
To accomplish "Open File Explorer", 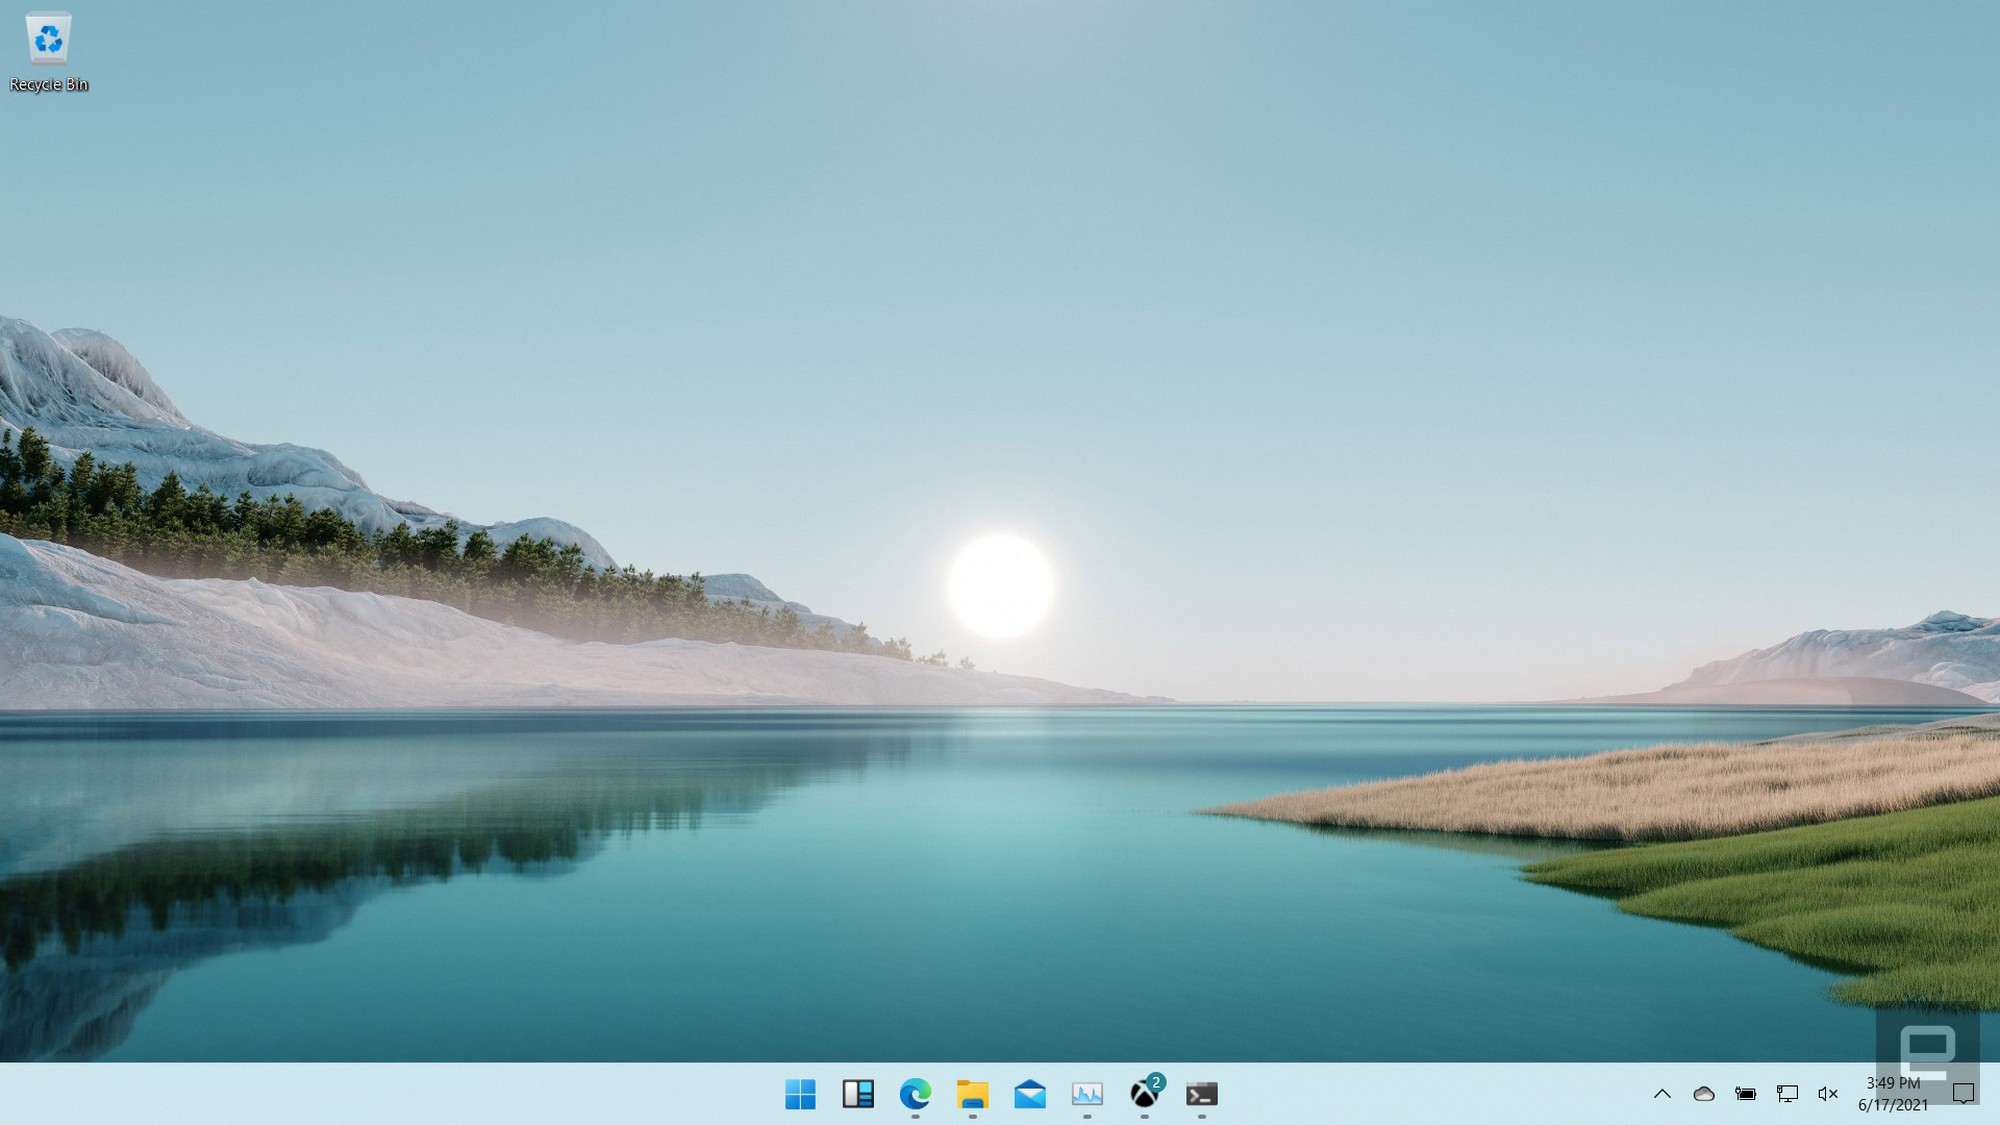I will 973,1093.
